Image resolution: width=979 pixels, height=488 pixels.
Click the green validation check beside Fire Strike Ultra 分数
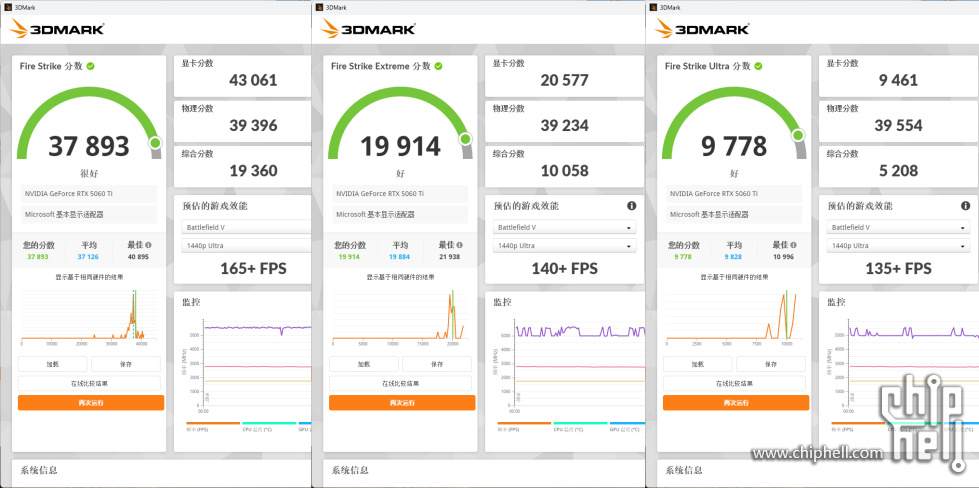[x=758, y=66]
